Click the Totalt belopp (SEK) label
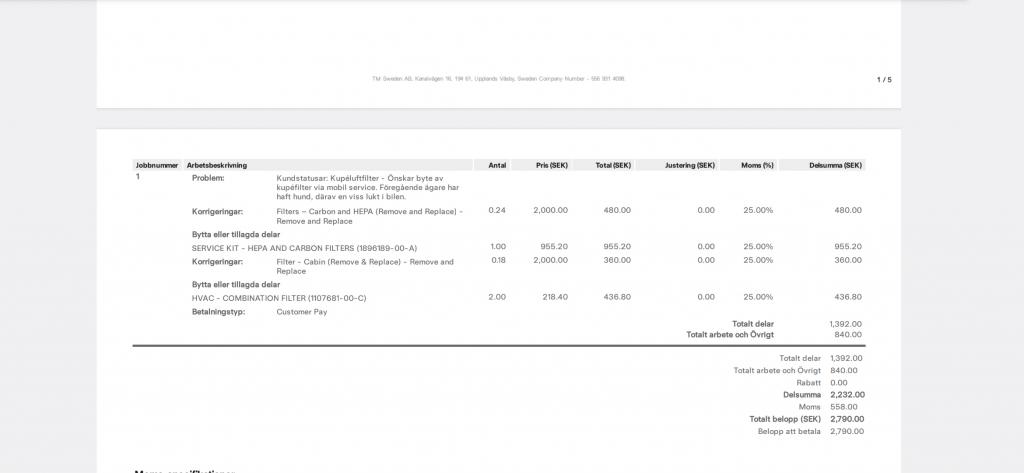 pos(785,419)
